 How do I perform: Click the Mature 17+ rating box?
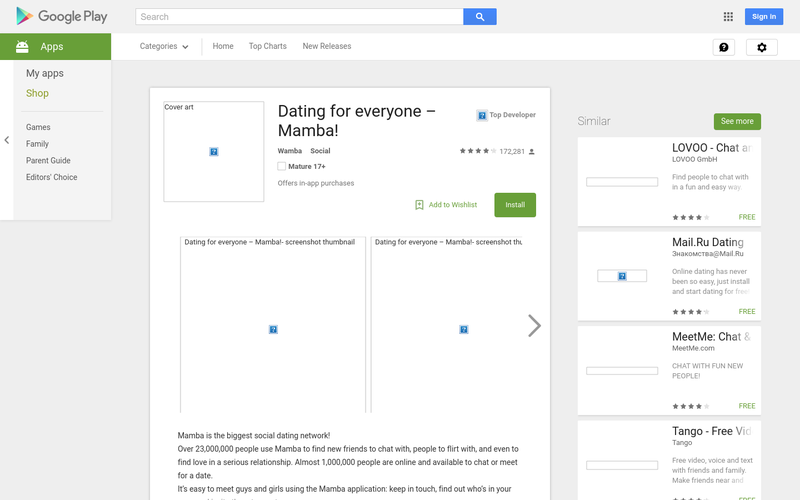coord(281,166)
